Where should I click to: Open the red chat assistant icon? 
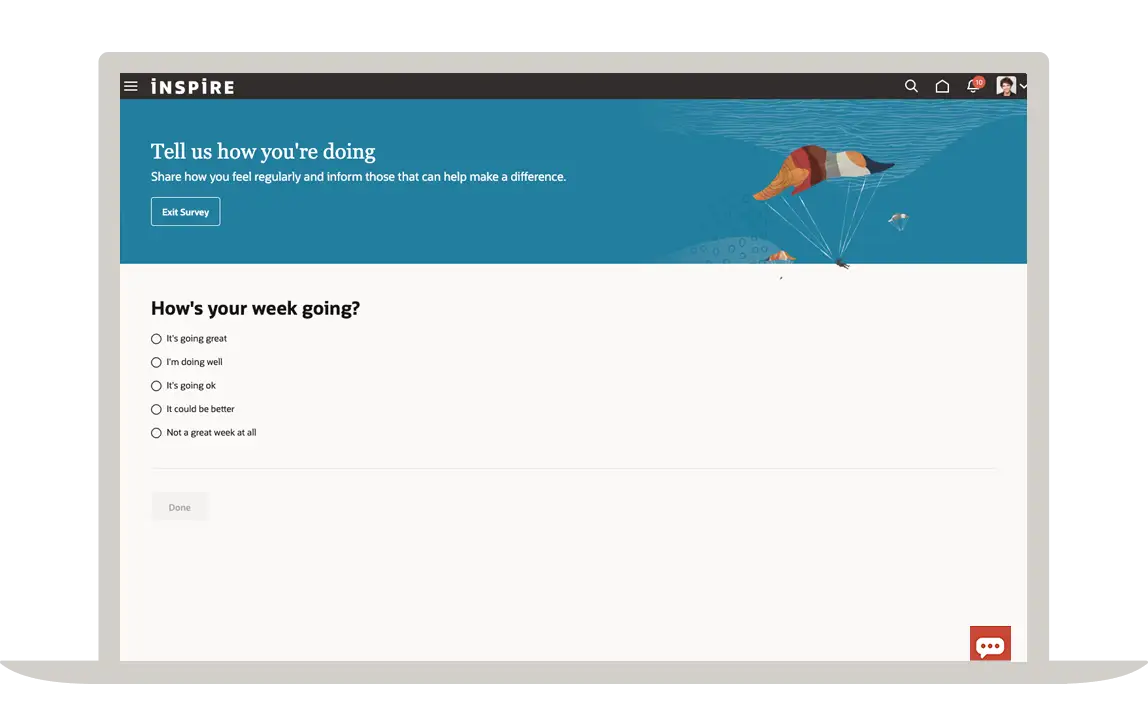point(990,645)
